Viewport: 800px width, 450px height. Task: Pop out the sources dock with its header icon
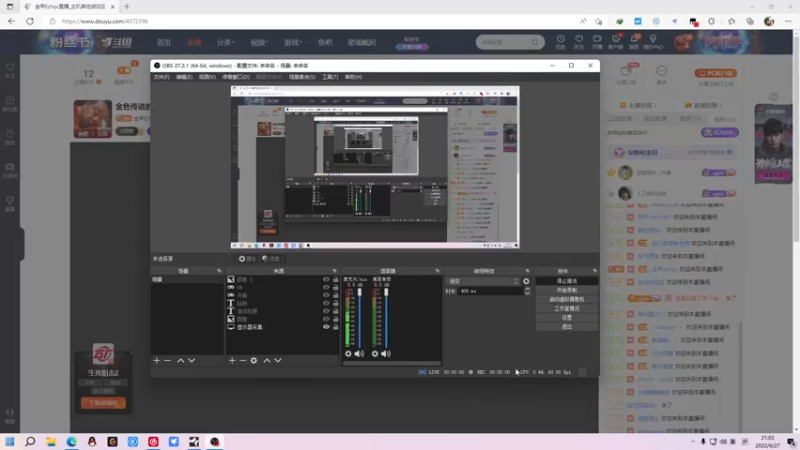(x=335, y=271)
